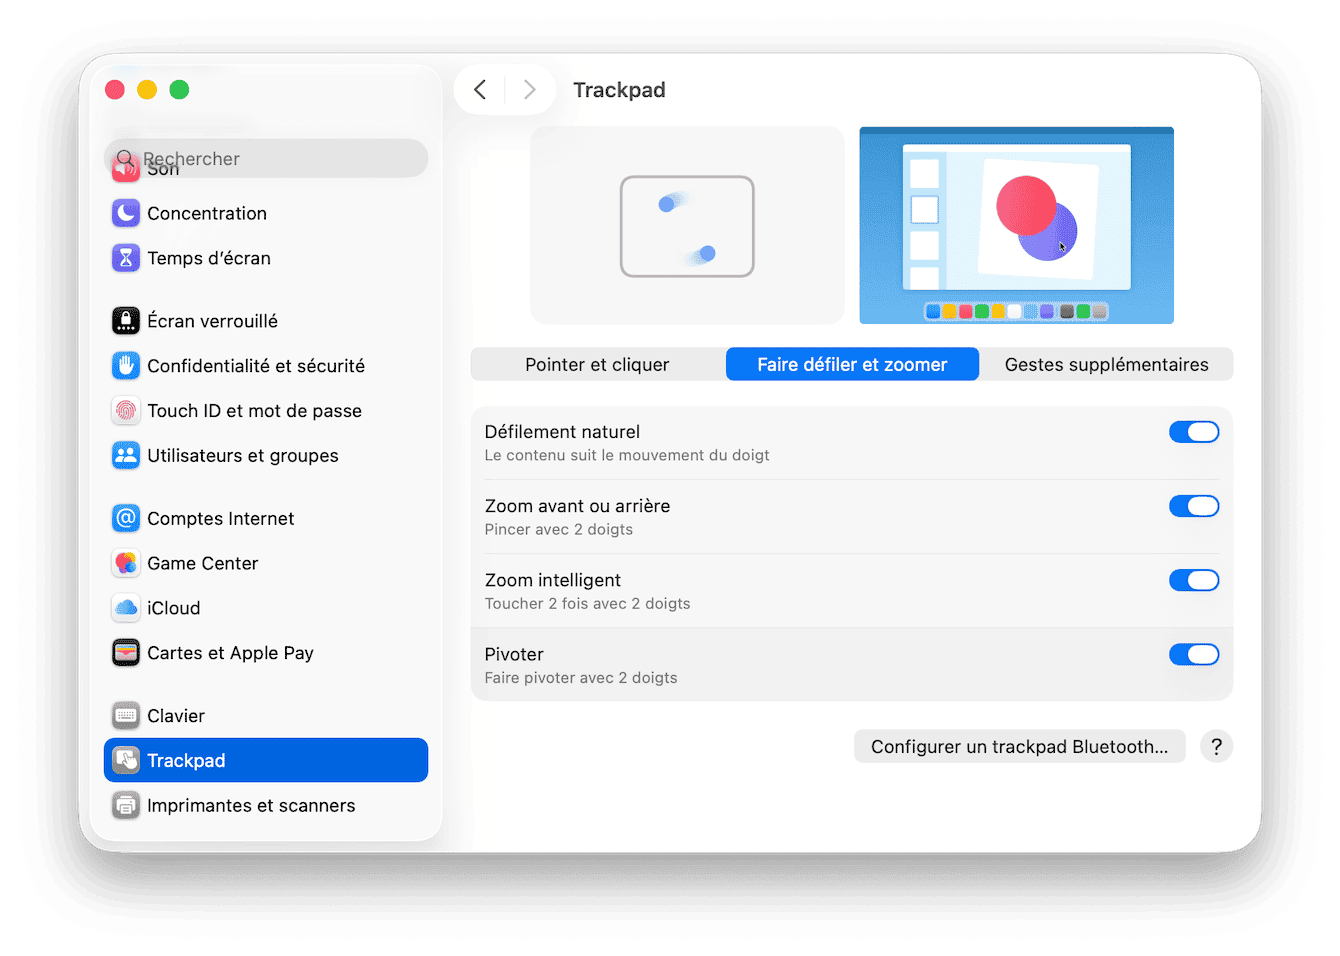The image size is (1340, 956).
Task: Click Configurer un trackpad Bluetooth button
Action: pos(1019,746)
